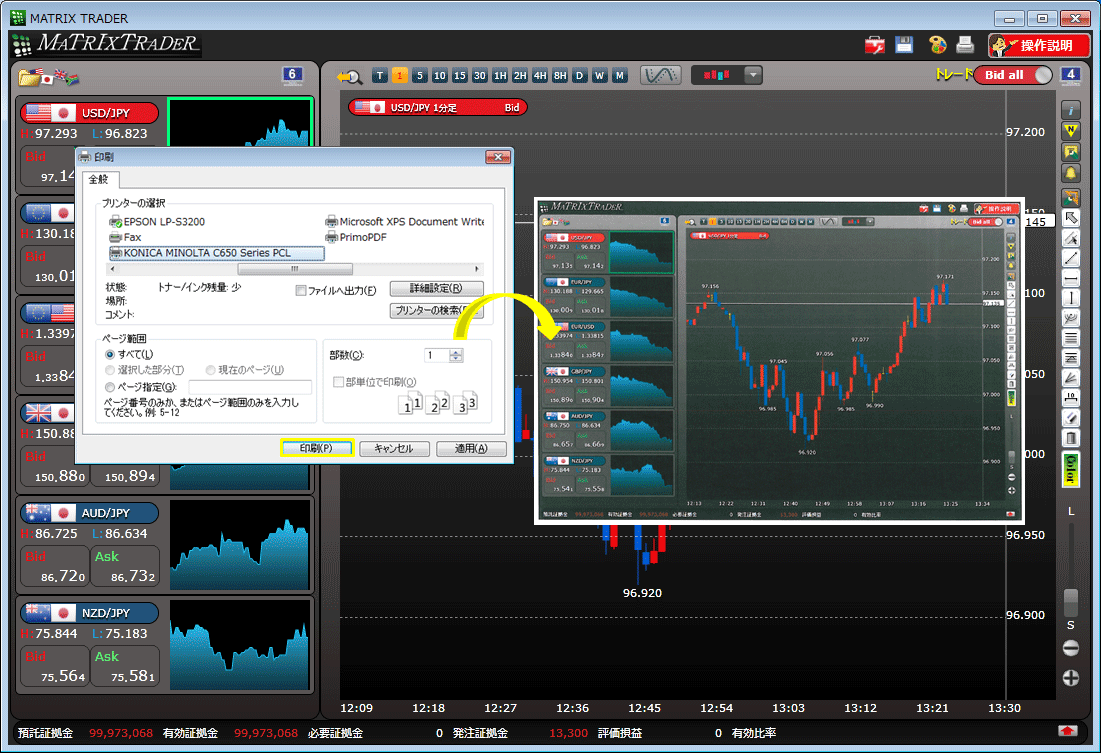Select the 5 minute timeframe
The width and height of the screenshot is (1101, 753).
(419, 76)
